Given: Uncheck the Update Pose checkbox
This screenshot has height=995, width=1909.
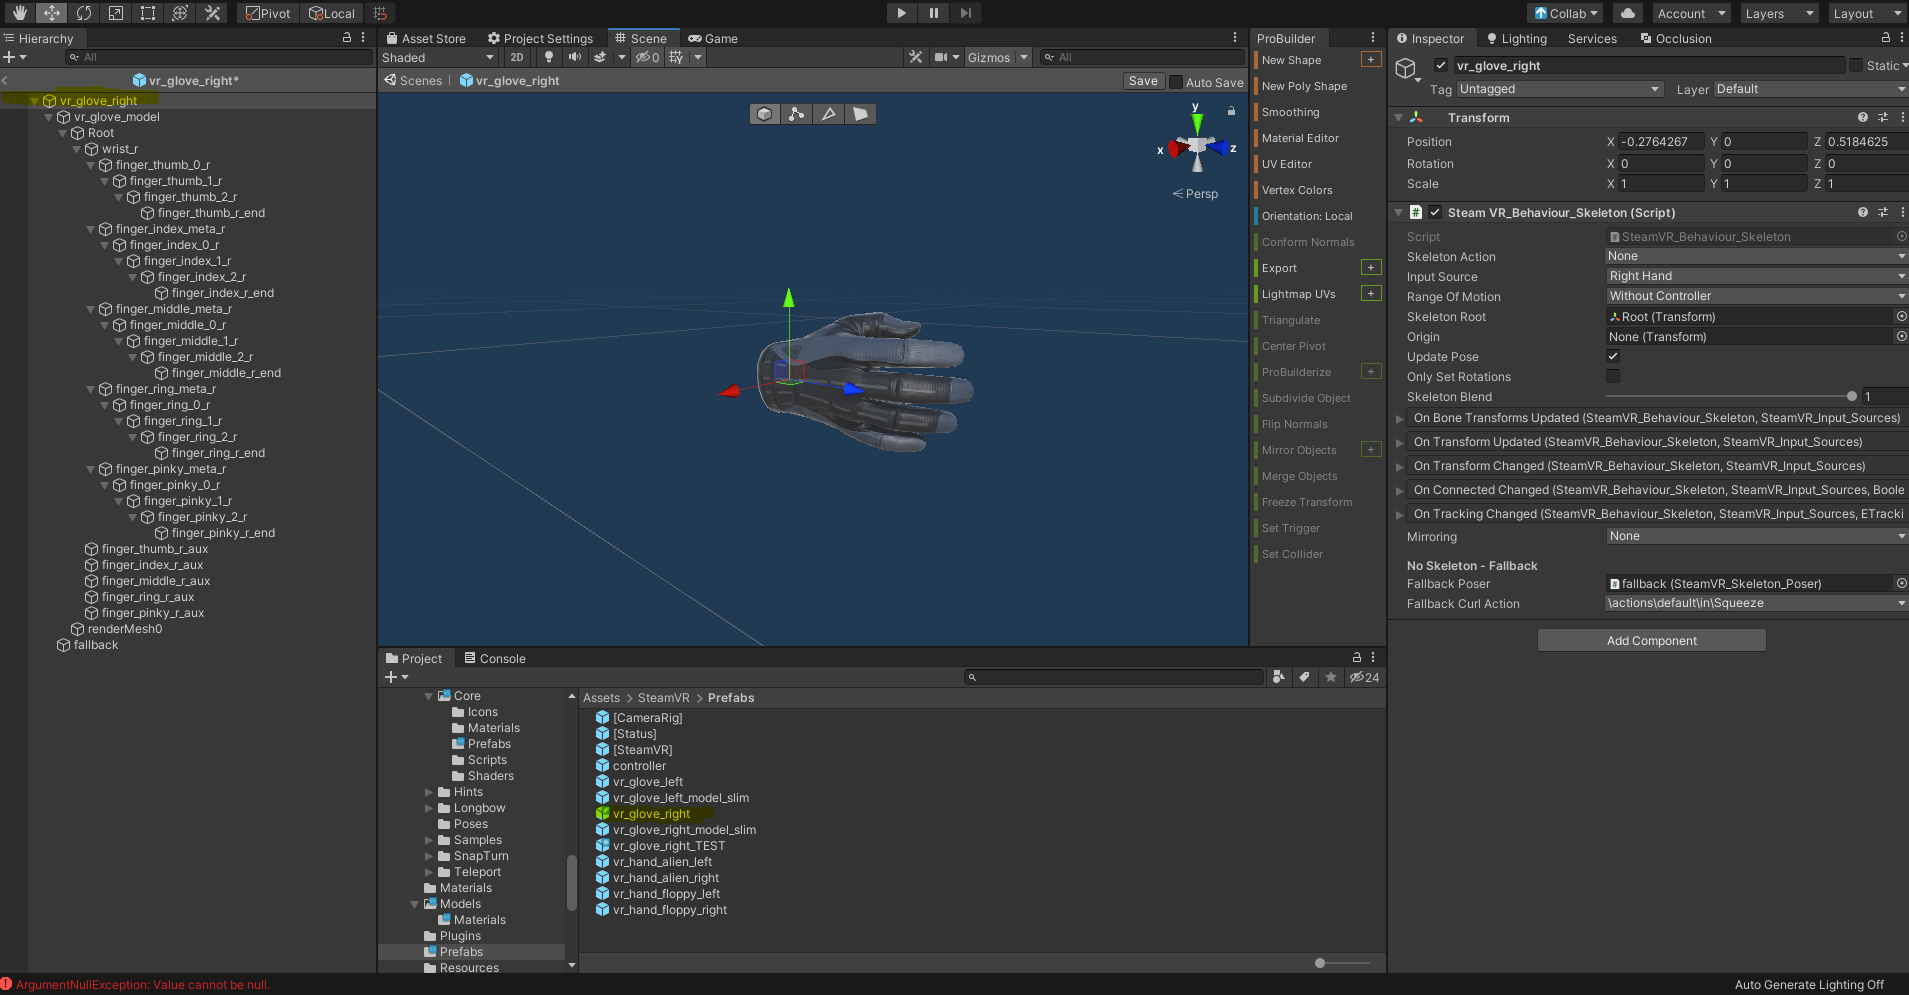Looking at the screenshot, I should pyautogui.click(x=1613, y=356).
